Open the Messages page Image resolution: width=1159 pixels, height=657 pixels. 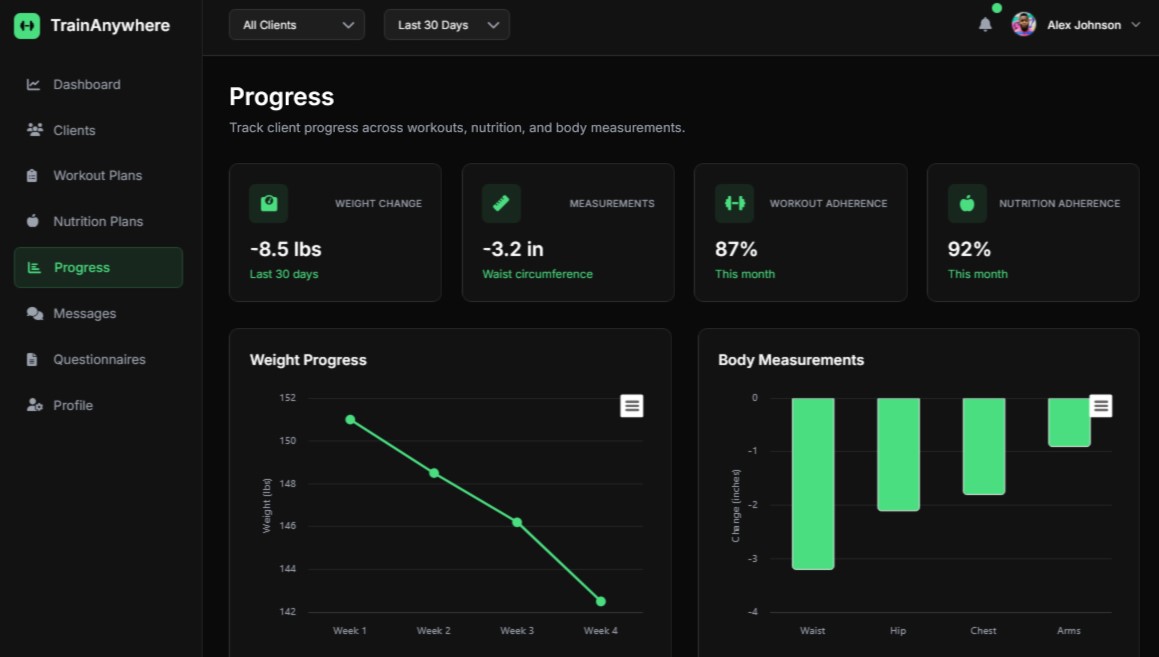[x=84, y=314]
